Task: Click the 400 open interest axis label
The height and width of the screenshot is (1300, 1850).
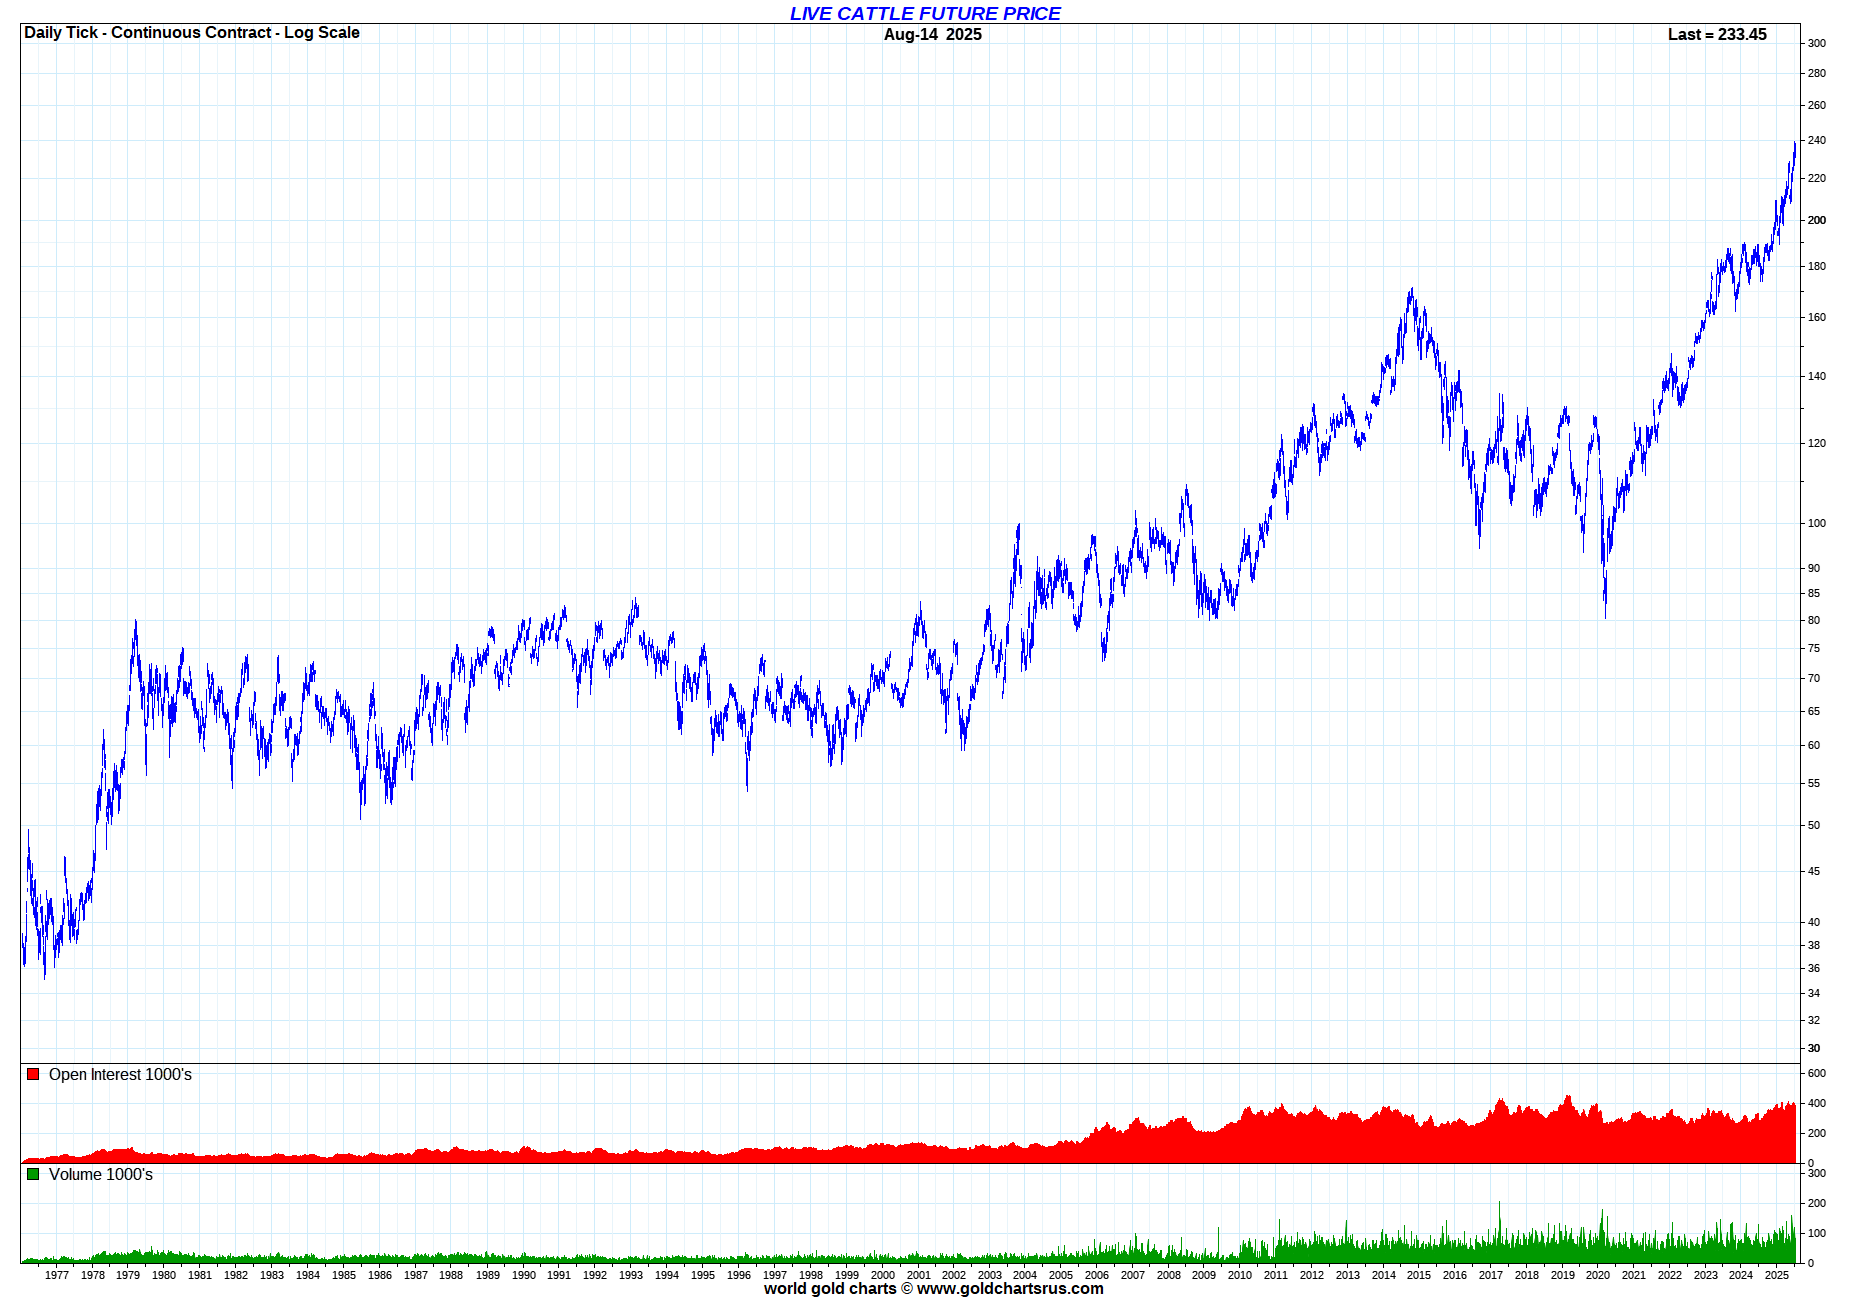Action: point(1817,1103)
